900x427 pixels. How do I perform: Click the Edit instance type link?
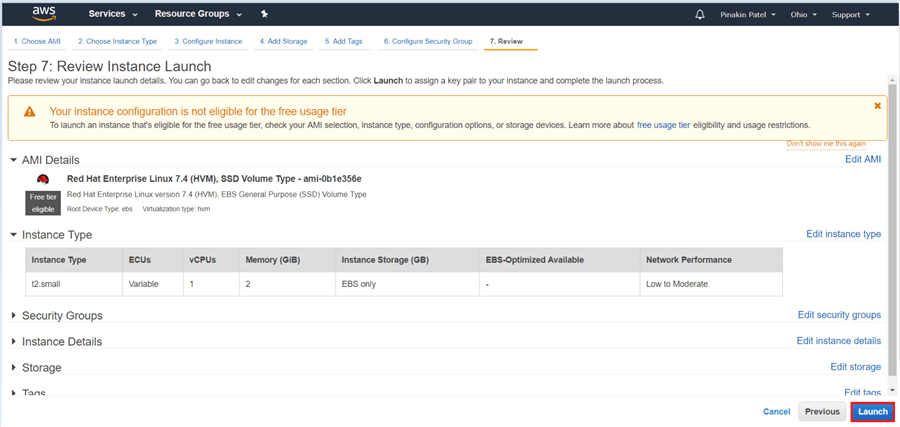click(843, 234)
